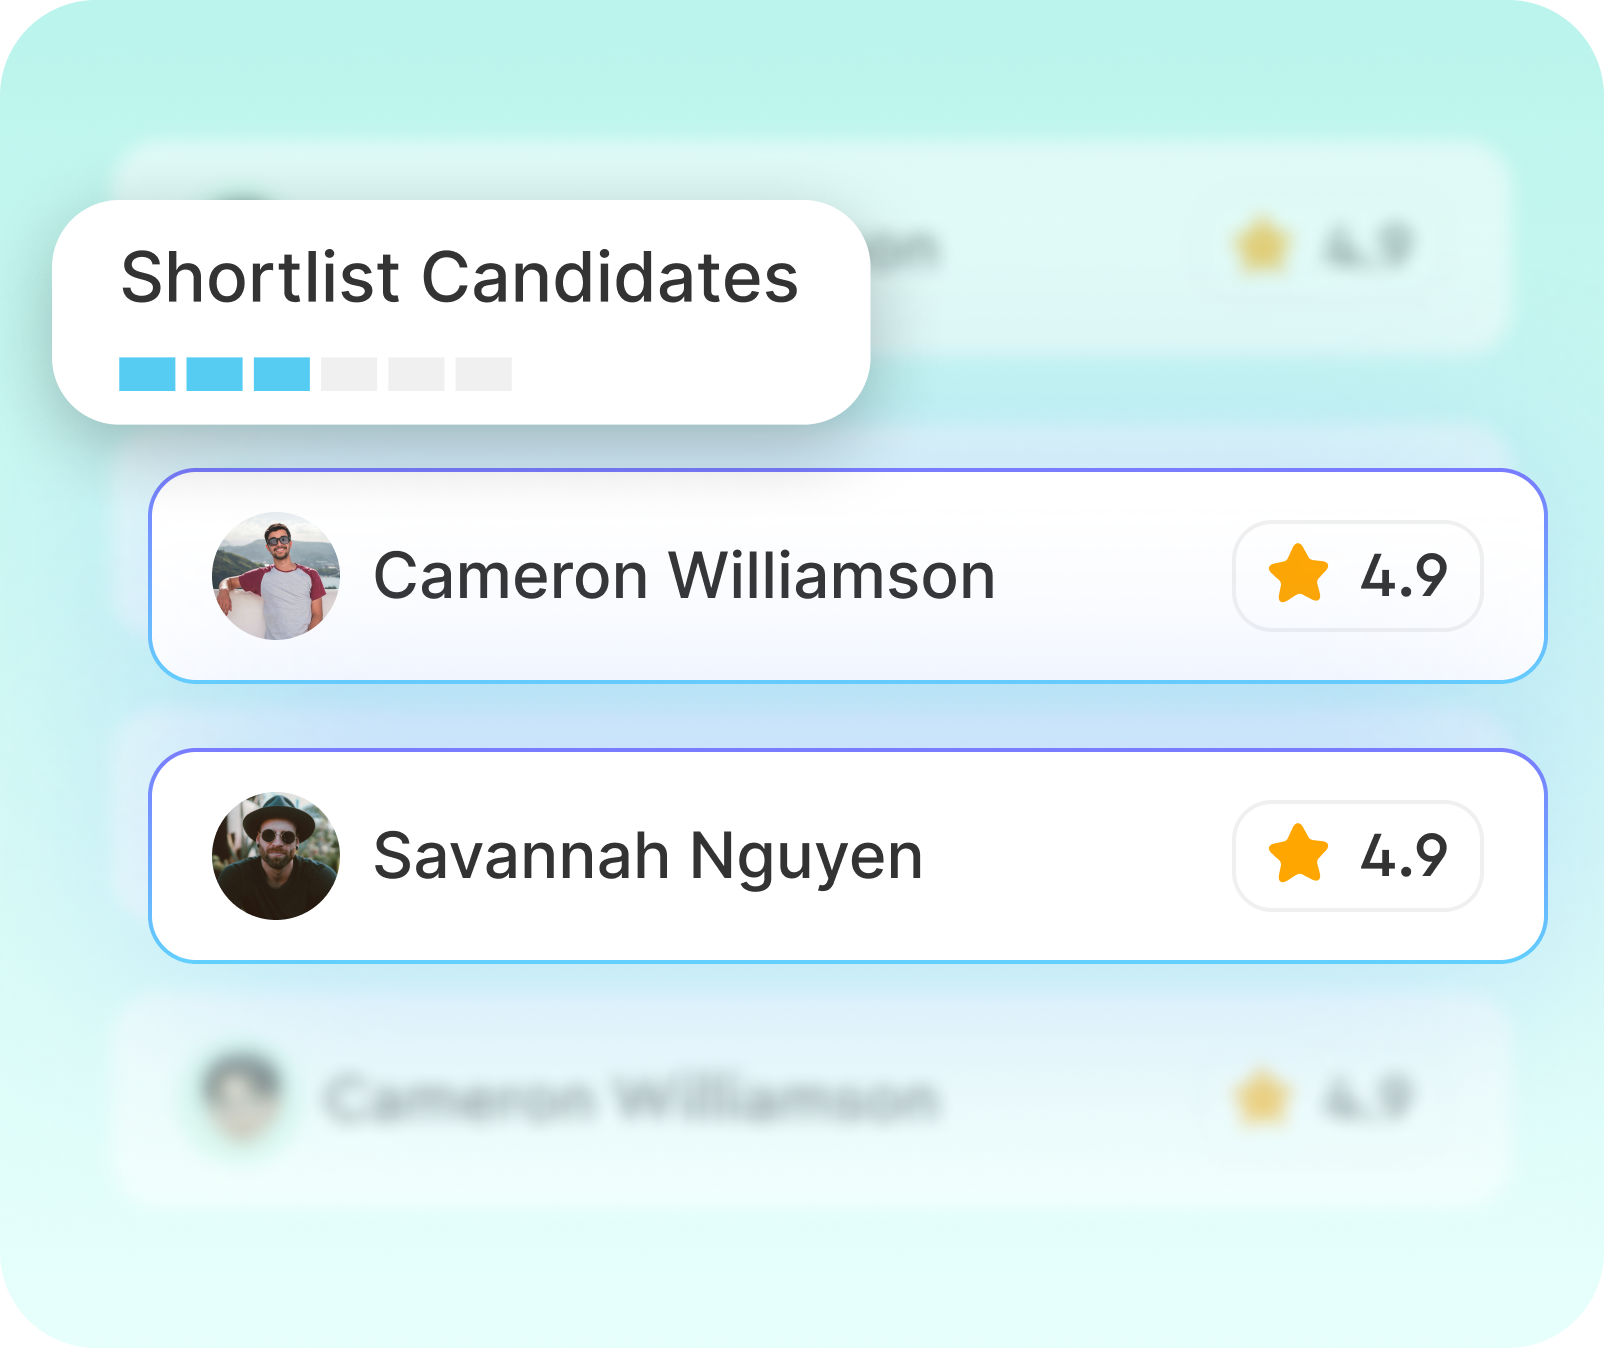Click the star in the sharp Cameron Williamson card
This screenshot has width=1604, height=1348.
click(x=1298, y=574)
